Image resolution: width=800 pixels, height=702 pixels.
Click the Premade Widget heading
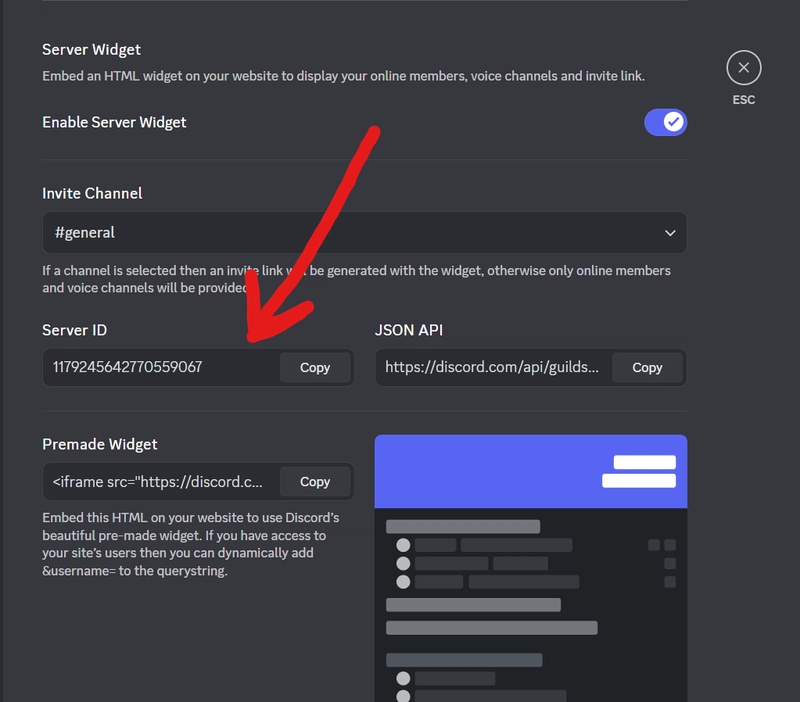(x=100, y=444)
